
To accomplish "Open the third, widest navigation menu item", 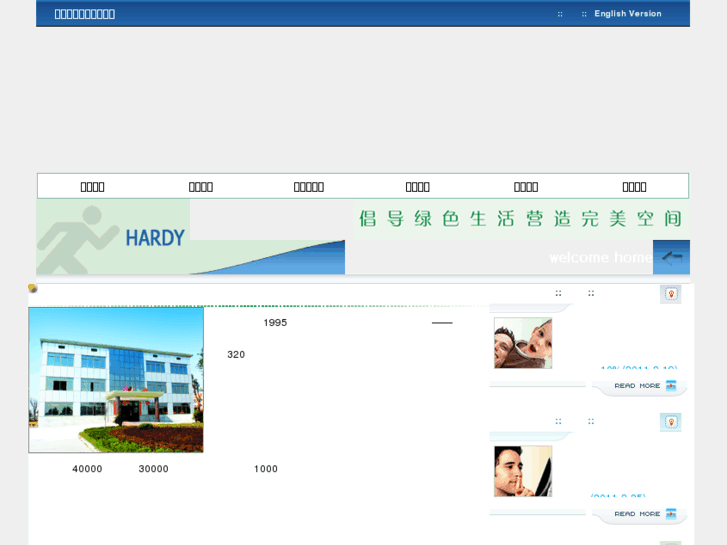I will (309, 187).
